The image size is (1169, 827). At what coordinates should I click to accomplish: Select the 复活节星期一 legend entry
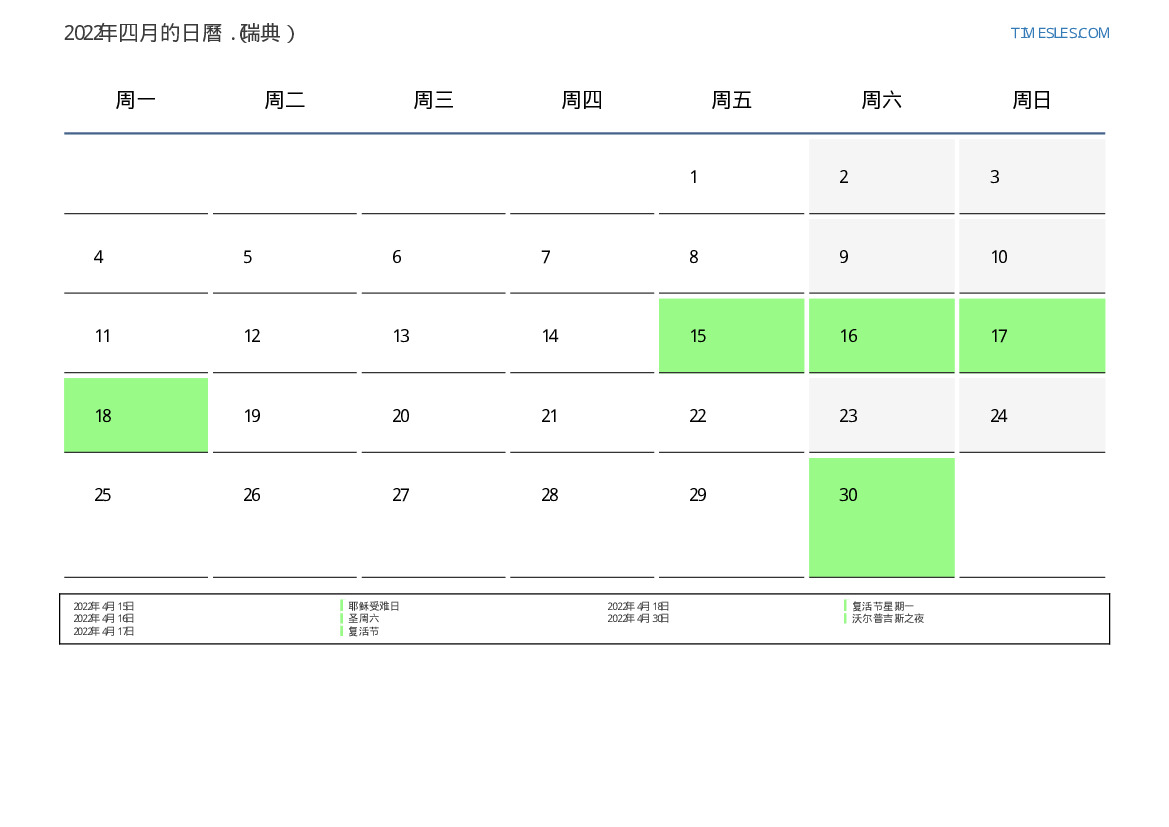coord(882,606)
